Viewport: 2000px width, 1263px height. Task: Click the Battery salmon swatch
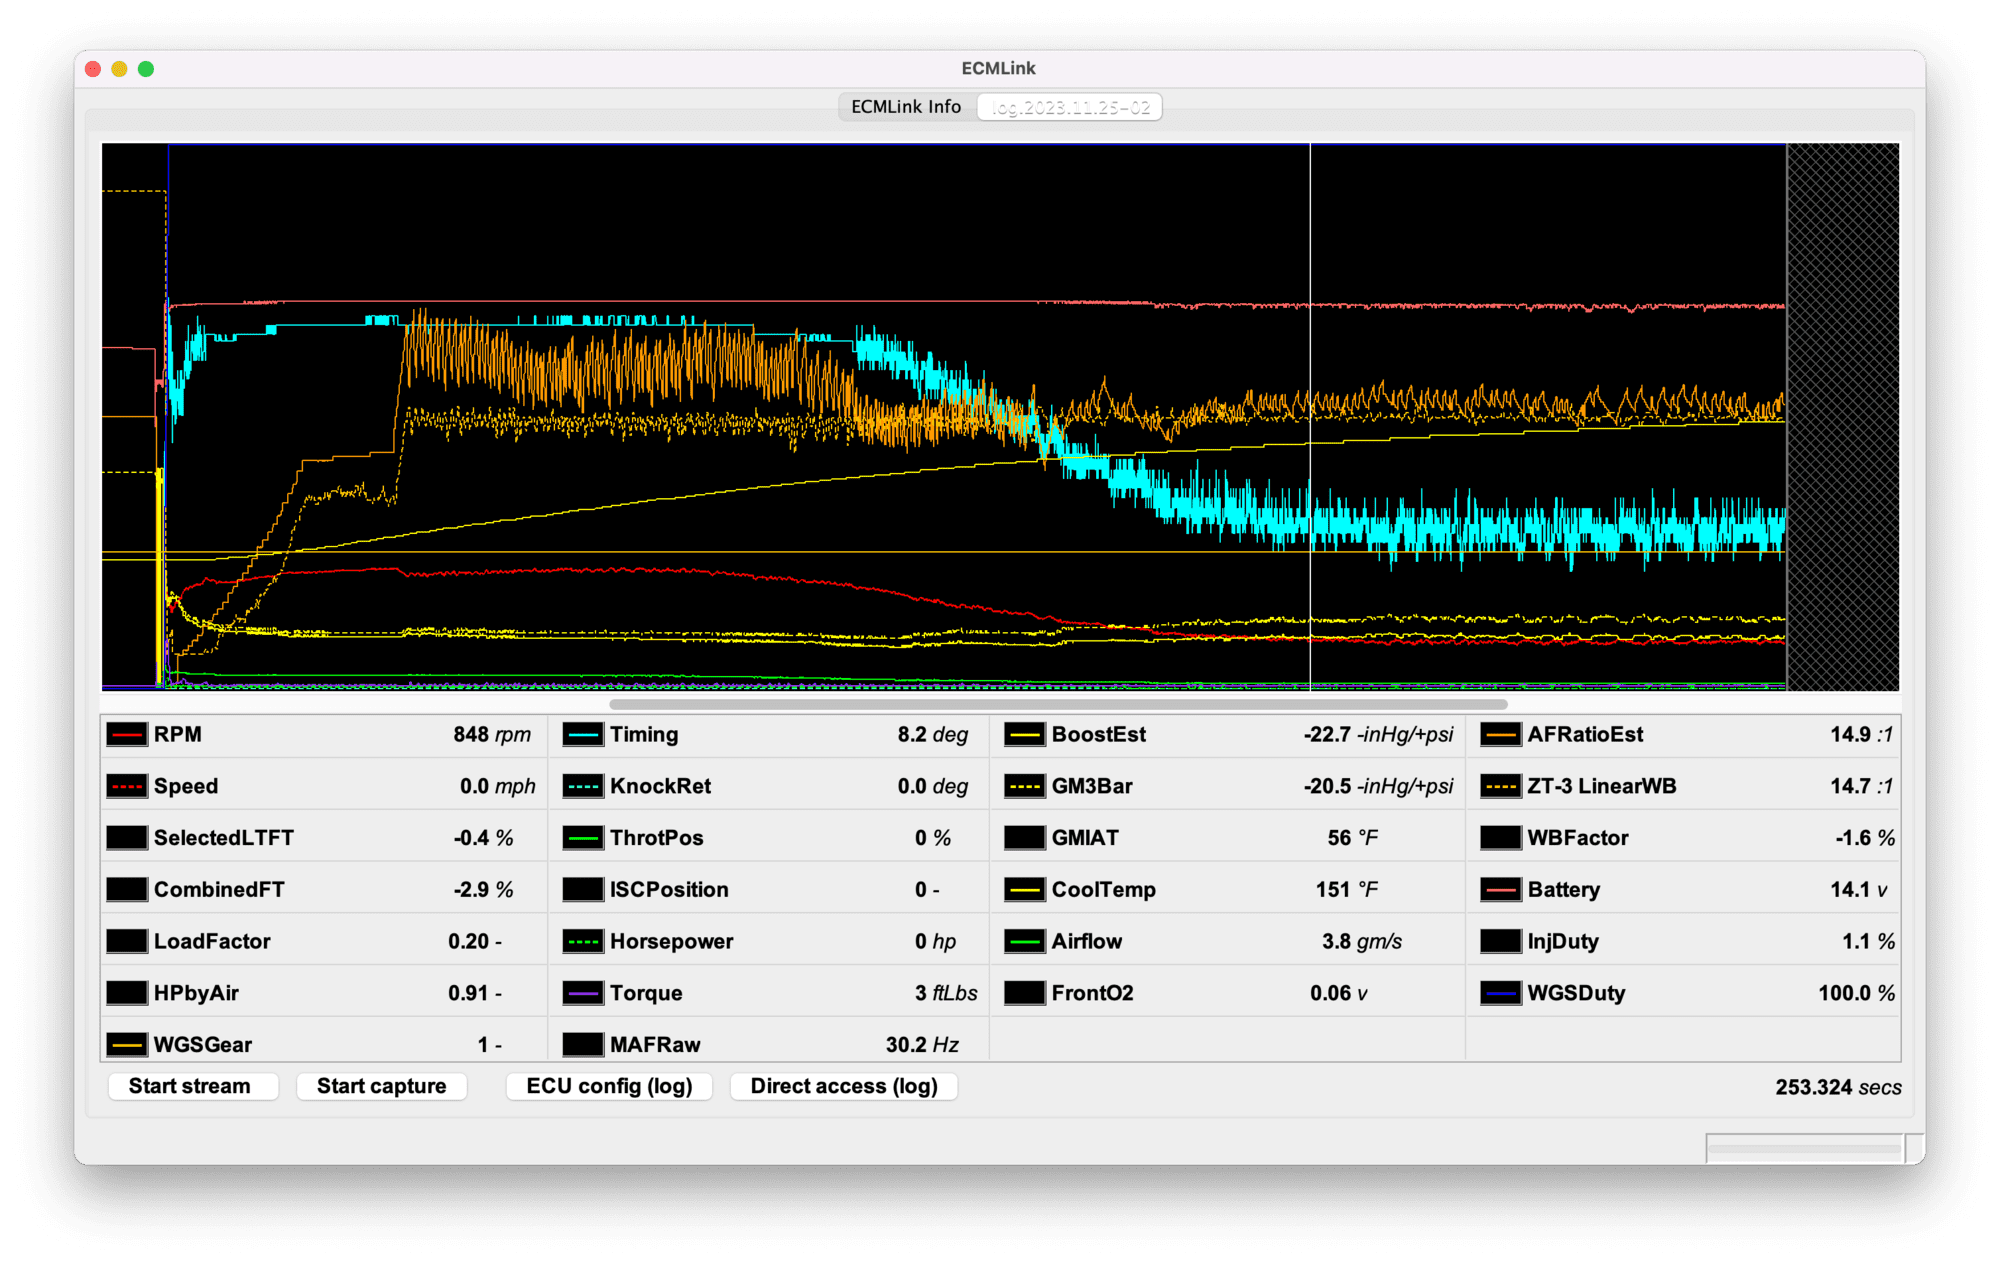(x=1501, y=890)
